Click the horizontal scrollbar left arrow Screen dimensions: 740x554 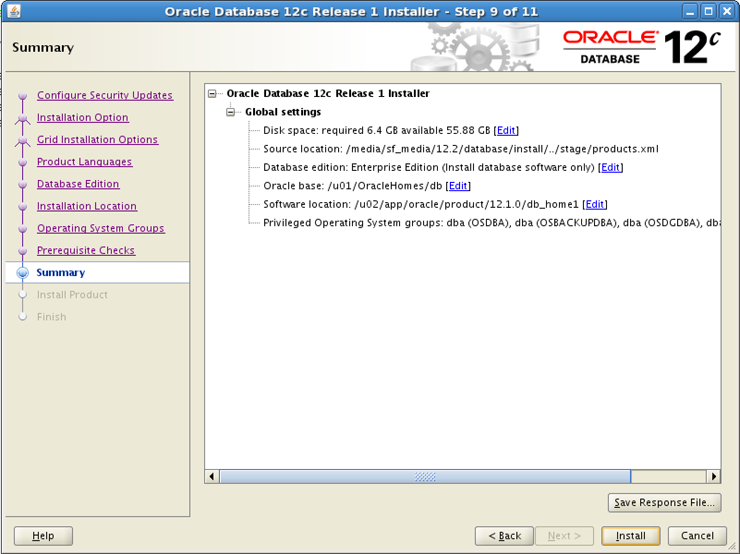tap(212, 477)
